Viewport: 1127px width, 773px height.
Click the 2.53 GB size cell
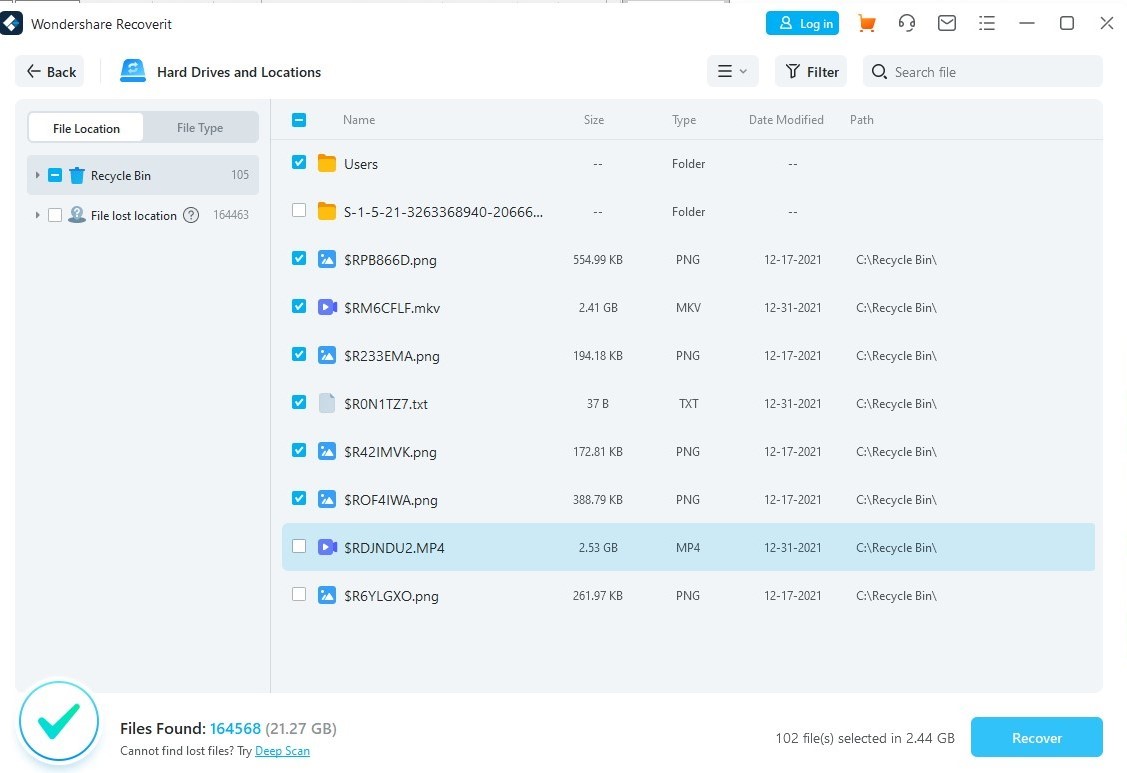tap(598, 547)
